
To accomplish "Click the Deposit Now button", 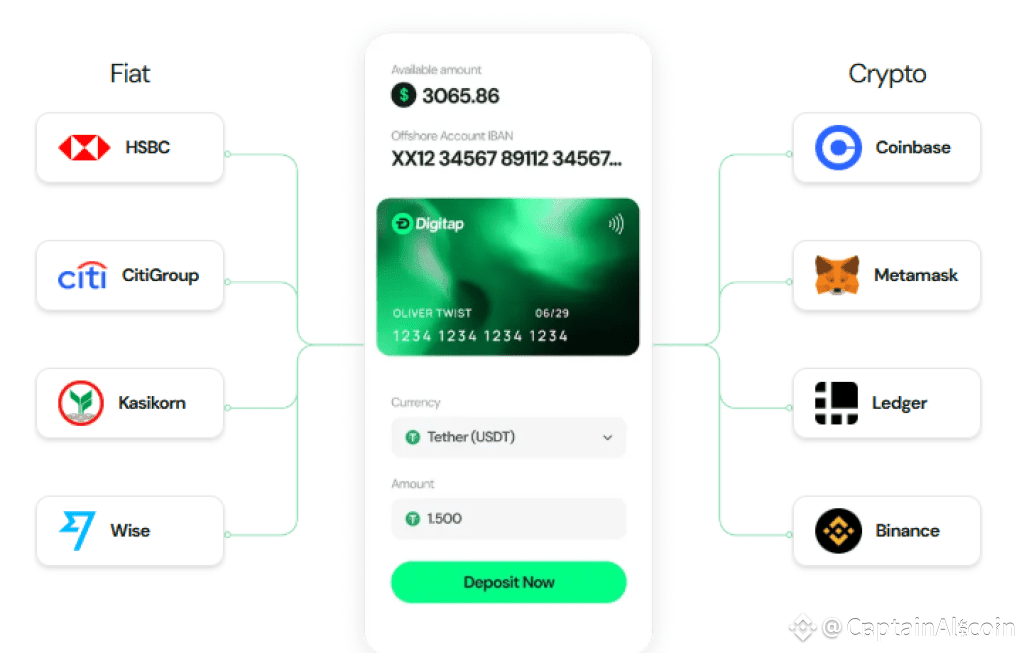I will tap(509, 582).
